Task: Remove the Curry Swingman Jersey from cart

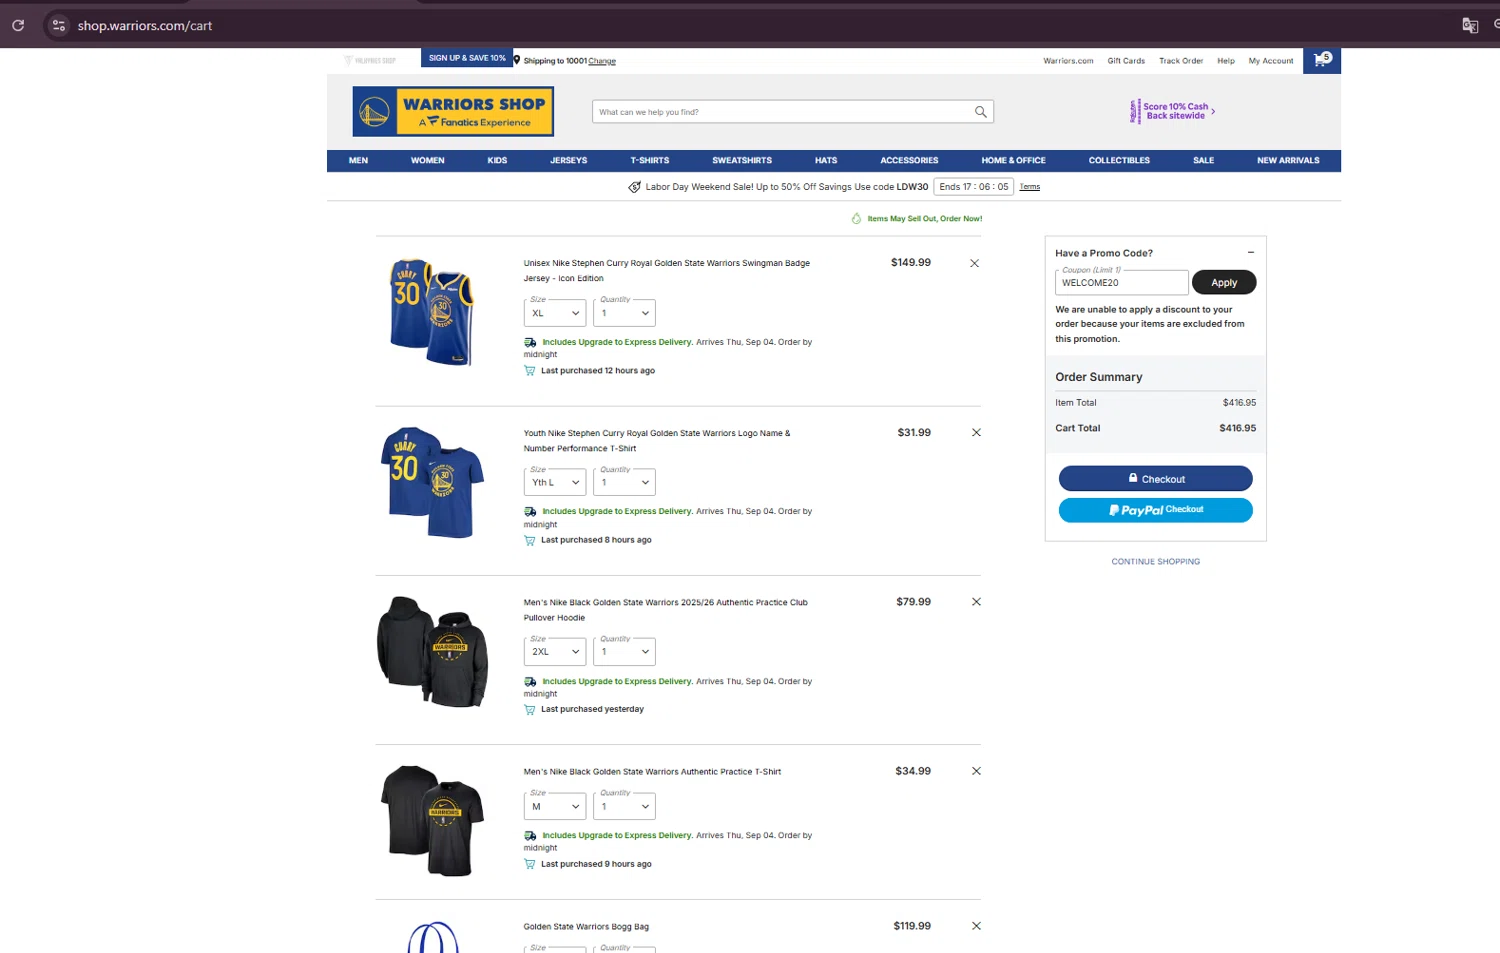Action: (974, 263)
